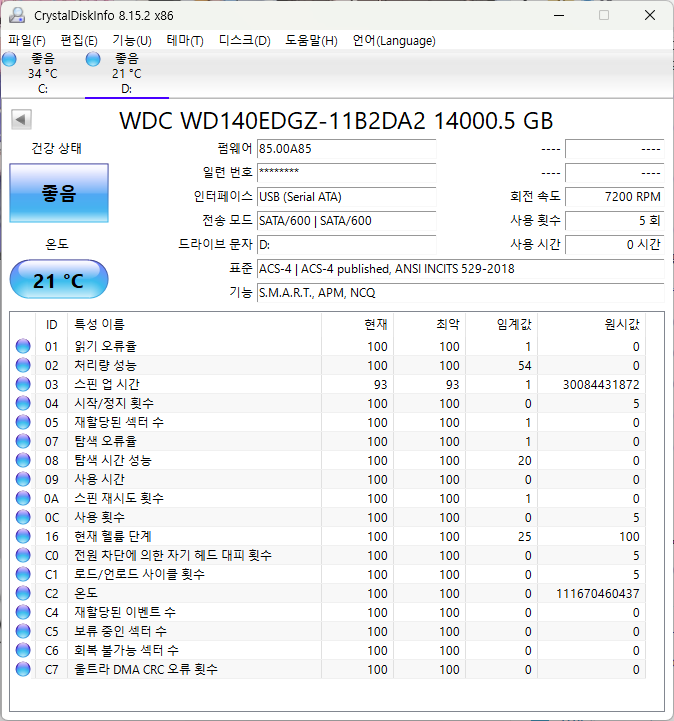
Task: Click status orb for attribute 02 처리량 성능
Action: tap(23, 365)
